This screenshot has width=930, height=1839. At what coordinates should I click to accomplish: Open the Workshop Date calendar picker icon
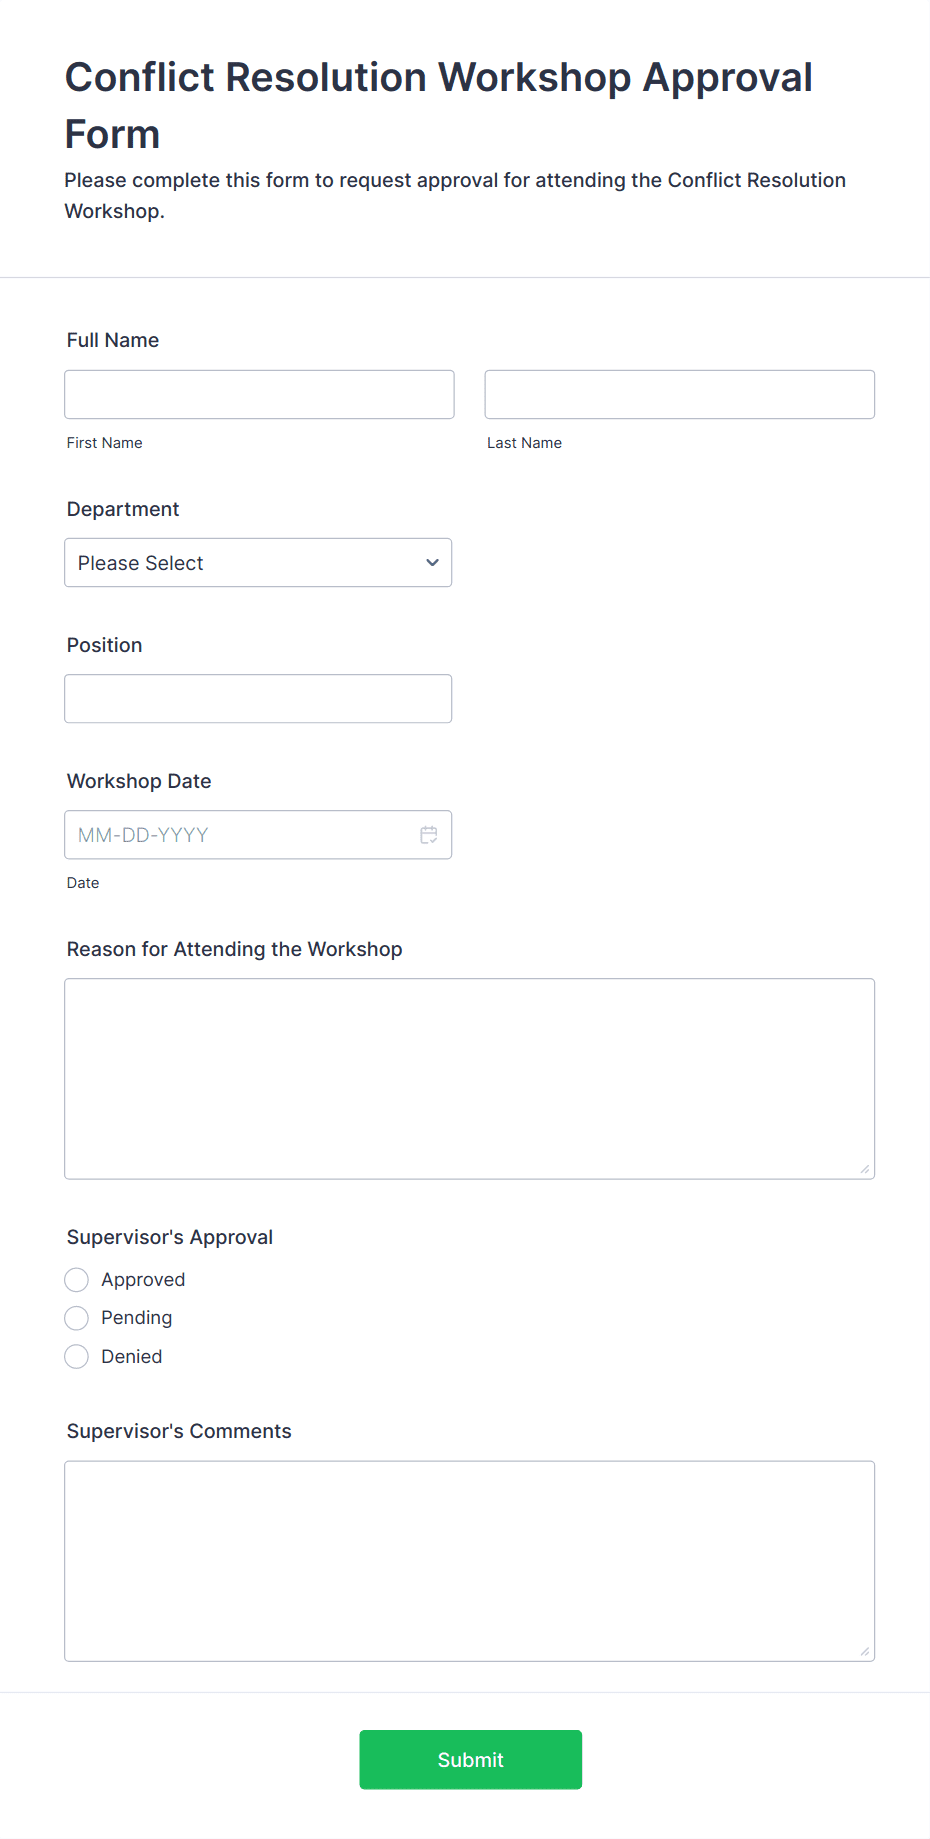(x=429, y=835)
